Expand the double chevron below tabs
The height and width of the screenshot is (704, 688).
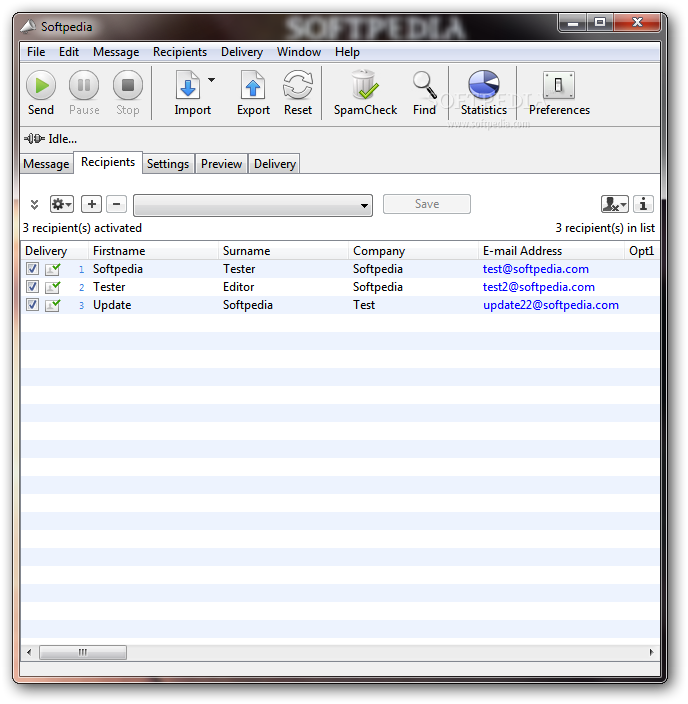(x=34, y=205)
